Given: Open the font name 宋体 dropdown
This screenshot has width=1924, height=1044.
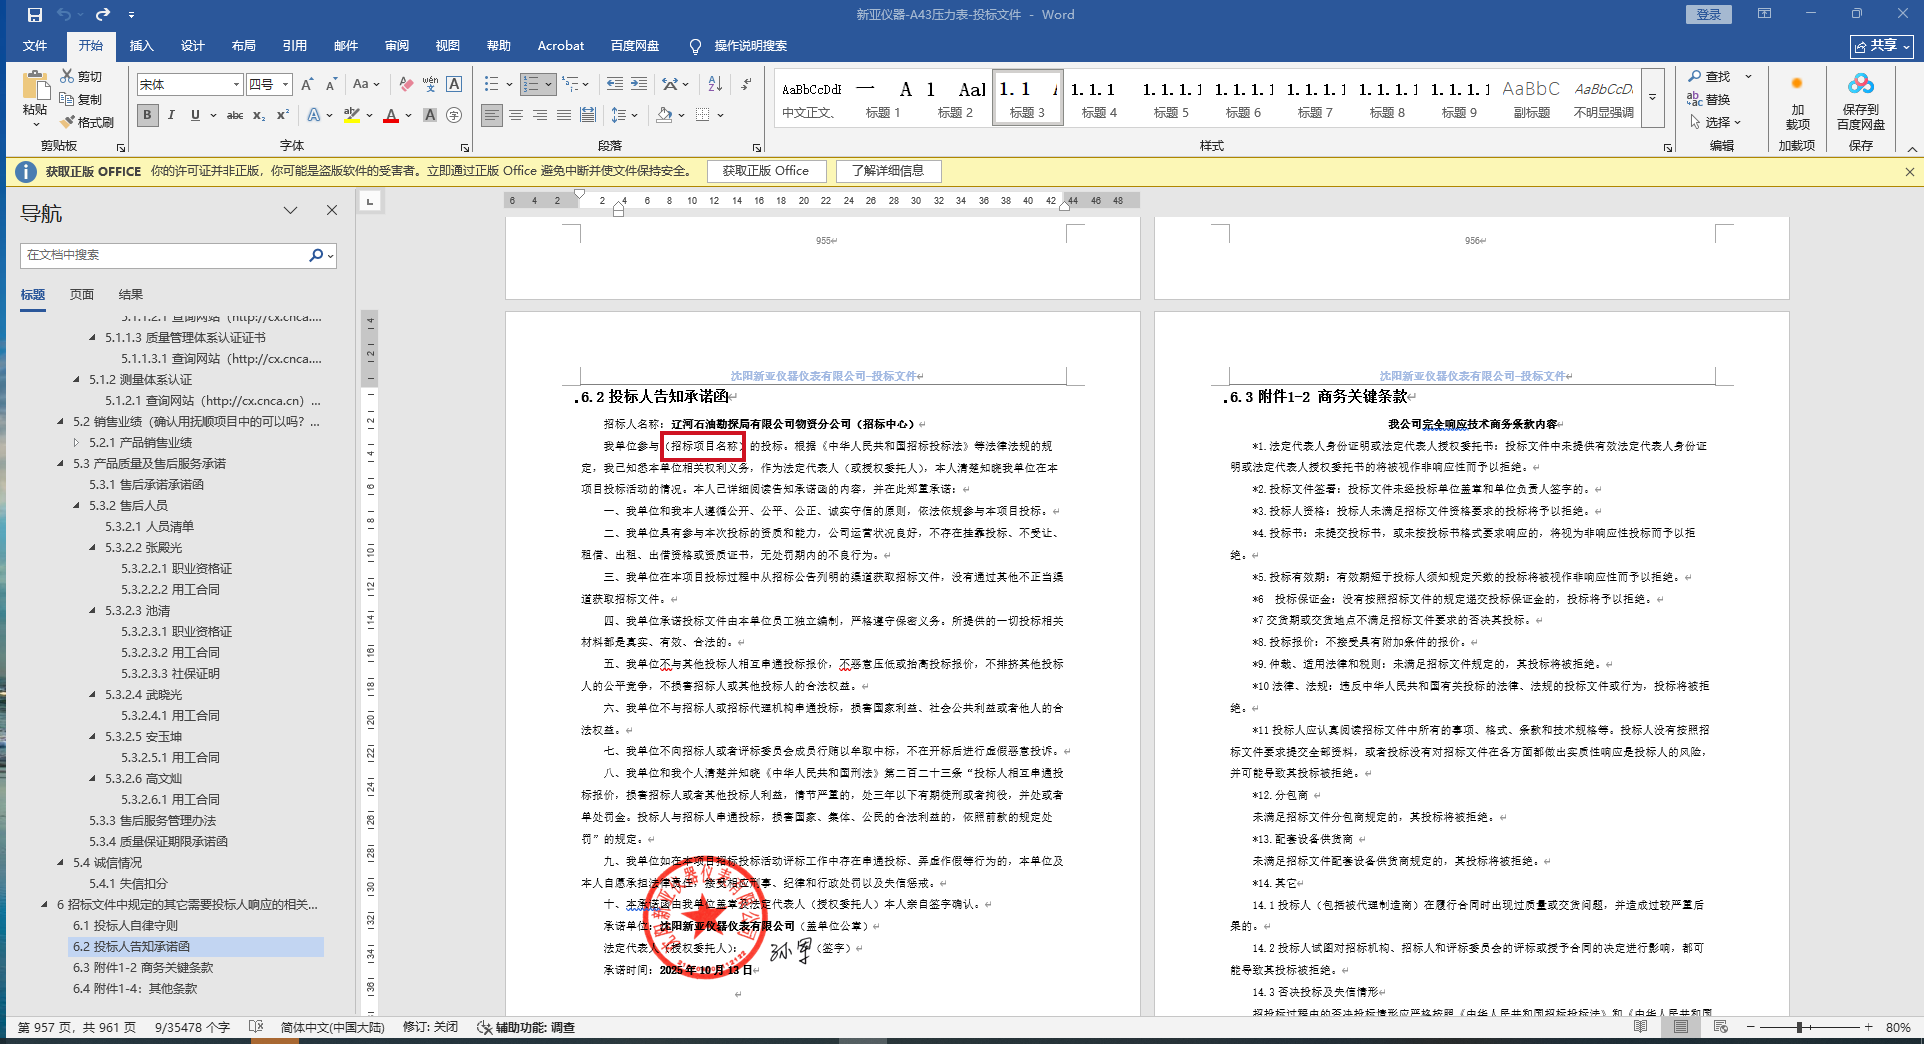Looking at the screenshot, I should point(236,84).
